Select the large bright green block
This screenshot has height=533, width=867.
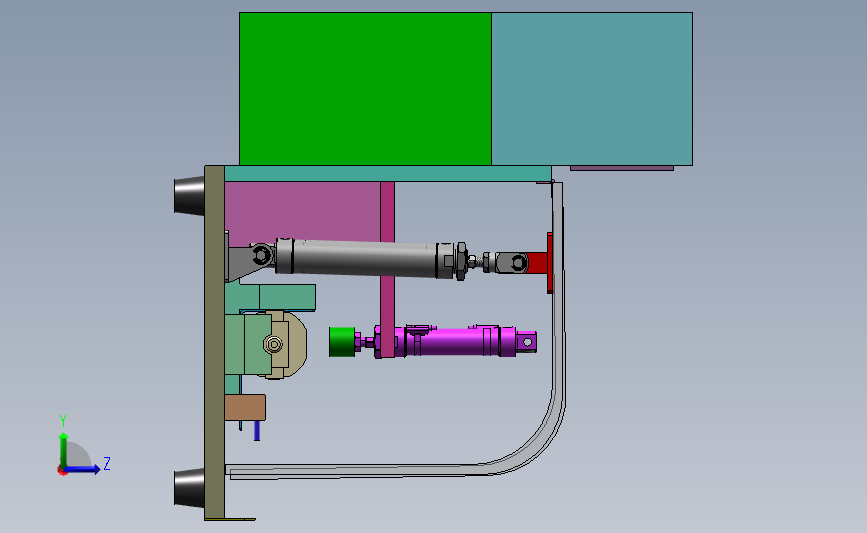[365, 88]
